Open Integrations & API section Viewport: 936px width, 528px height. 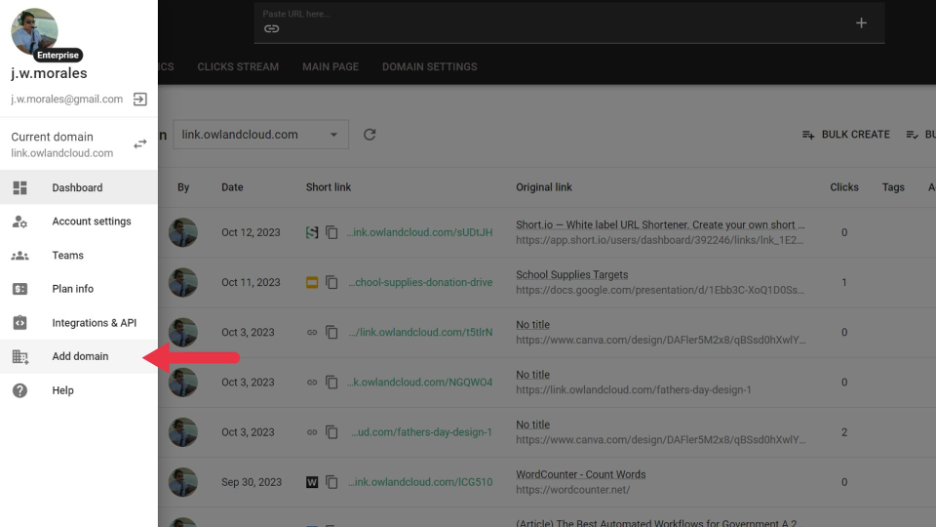pyautogui.click(x=79, y=323)
